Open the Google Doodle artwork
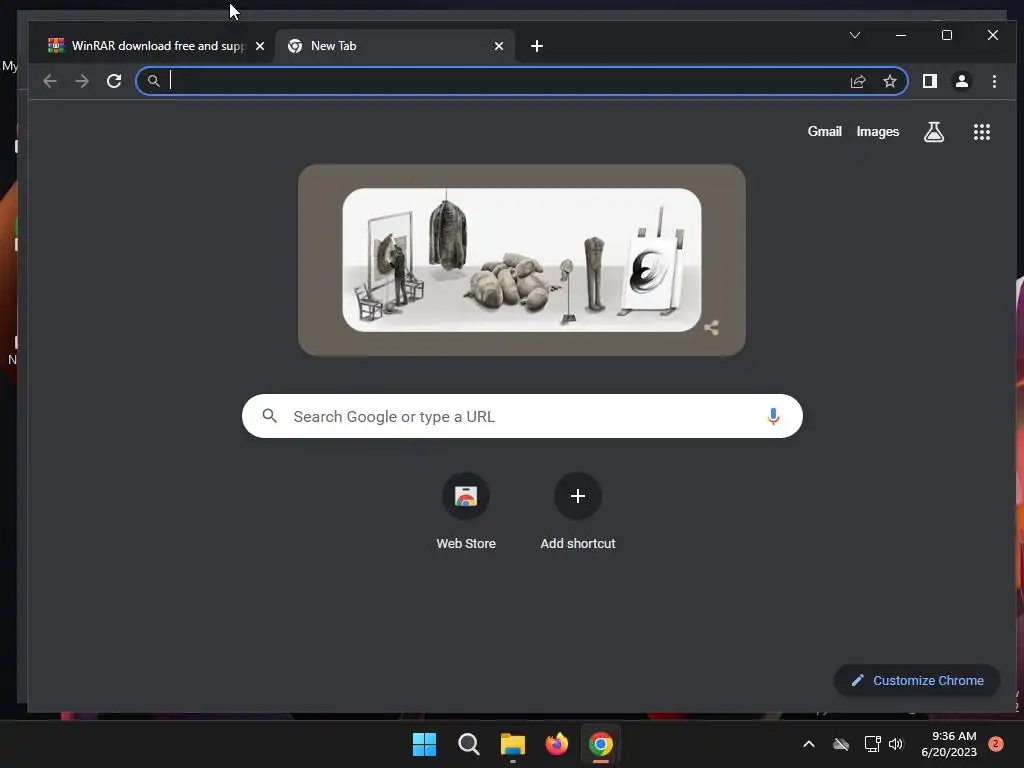Image resolution: width=1024 pixels, height=768 pixels. pyautogui.click(x=522, y=260)
